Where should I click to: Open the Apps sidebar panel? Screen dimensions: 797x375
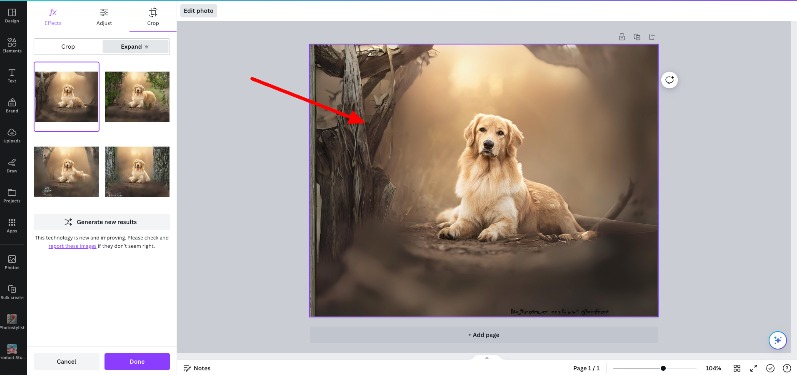[x=12, y=225]
